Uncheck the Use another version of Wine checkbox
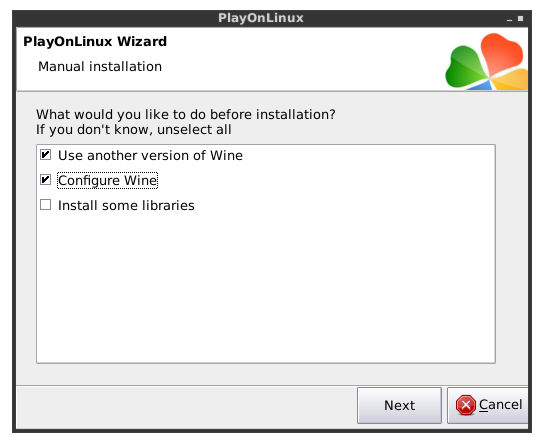 (45, 155)
